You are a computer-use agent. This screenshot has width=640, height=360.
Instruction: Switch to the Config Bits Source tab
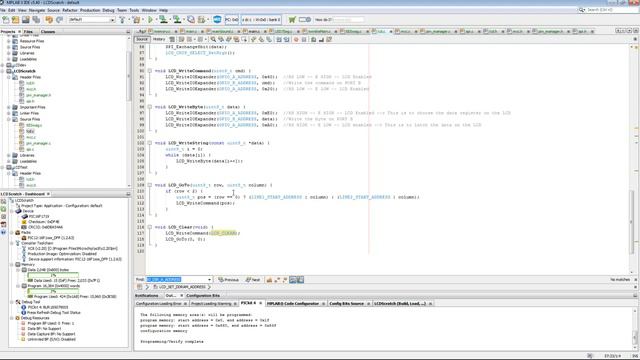coord(346,304)
